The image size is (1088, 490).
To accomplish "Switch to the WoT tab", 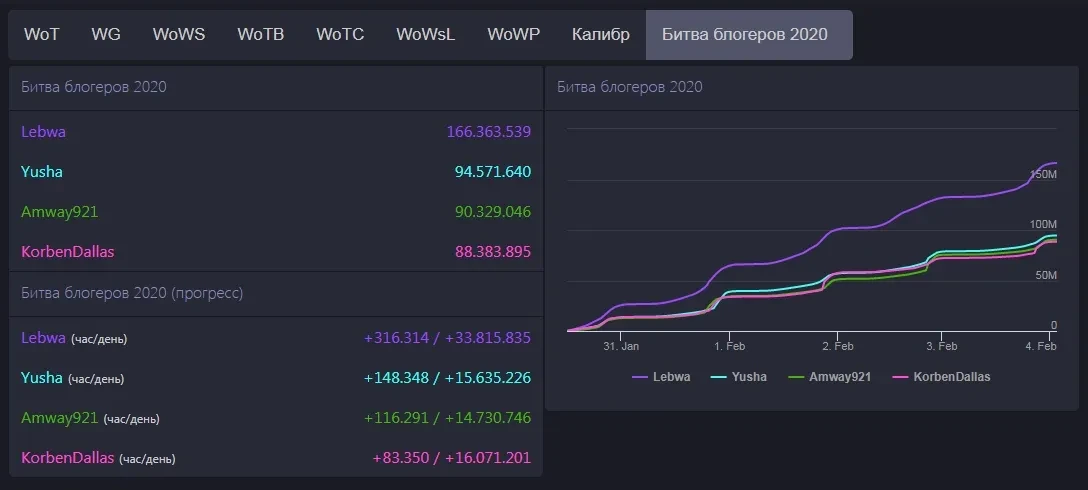I will pyautogui.click(x=41, y=34).
